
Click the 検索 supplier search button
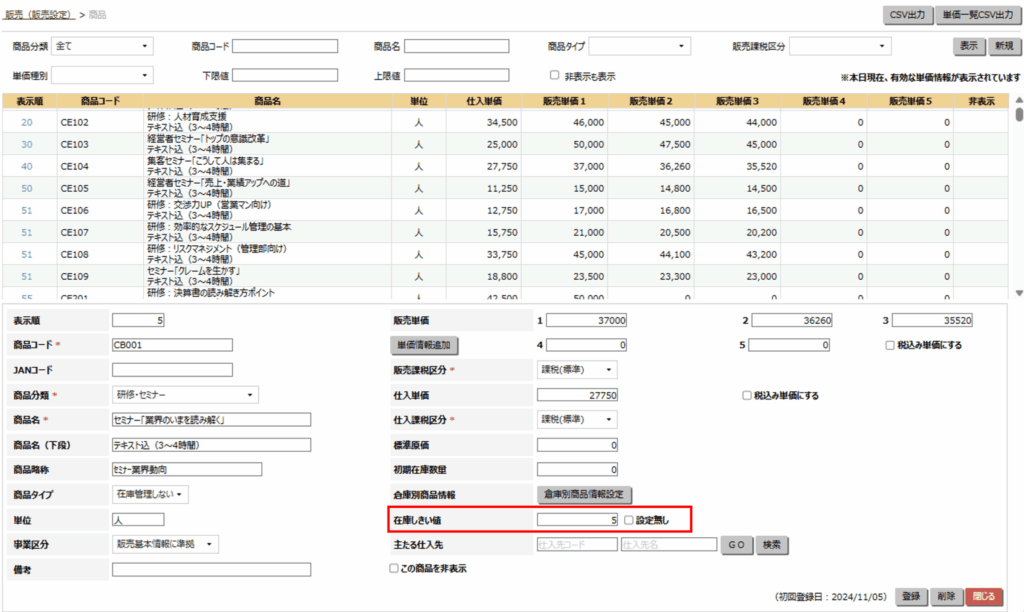click(x=772, y=545)
